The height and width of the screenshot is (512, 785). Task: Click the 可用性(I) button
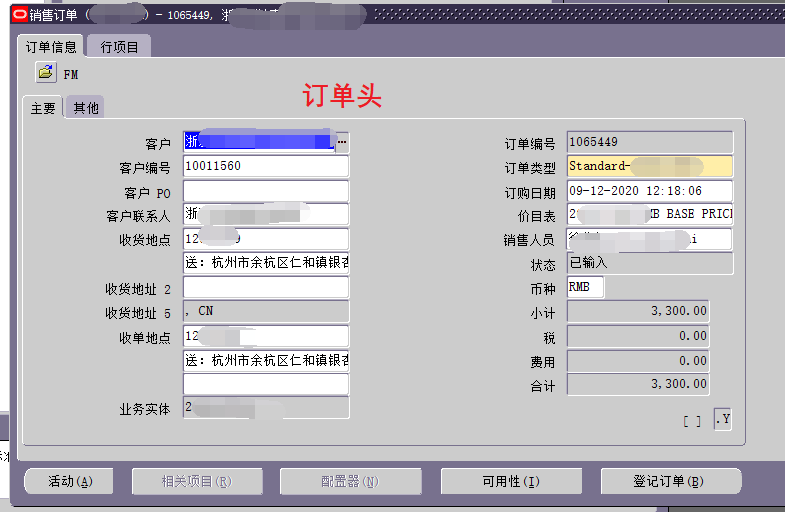511,481
